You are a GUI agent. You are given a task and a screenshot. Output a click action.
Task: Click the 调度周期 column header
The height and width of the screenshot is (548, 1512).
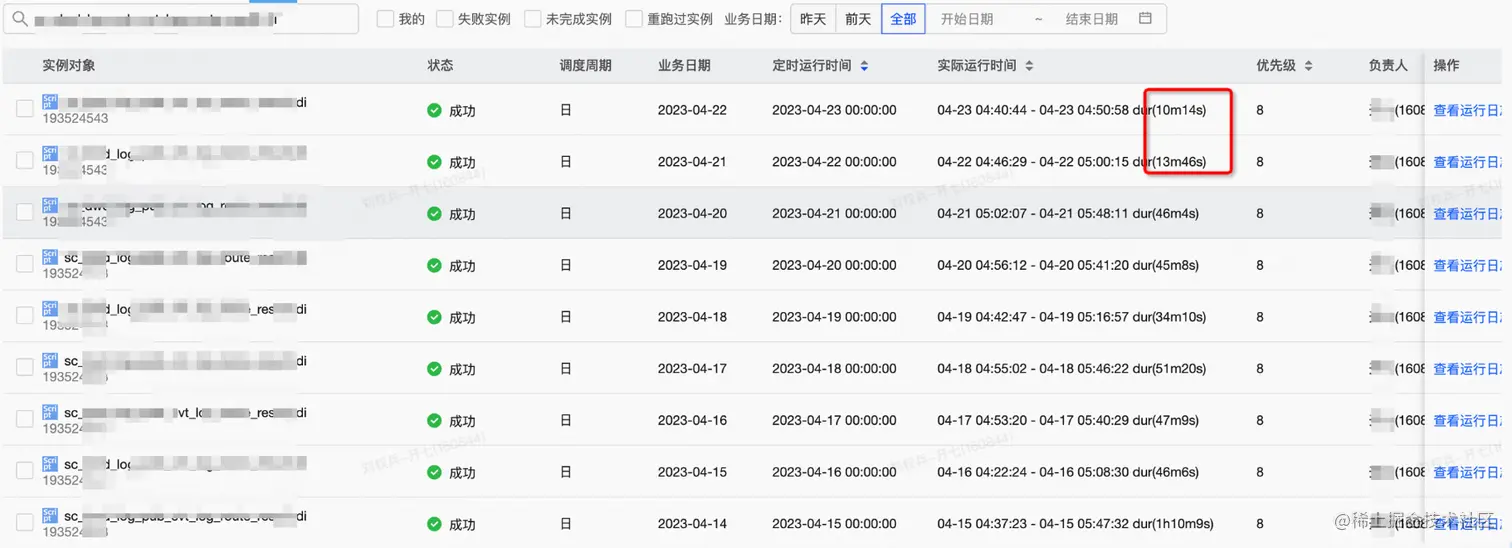pos(585,65)
